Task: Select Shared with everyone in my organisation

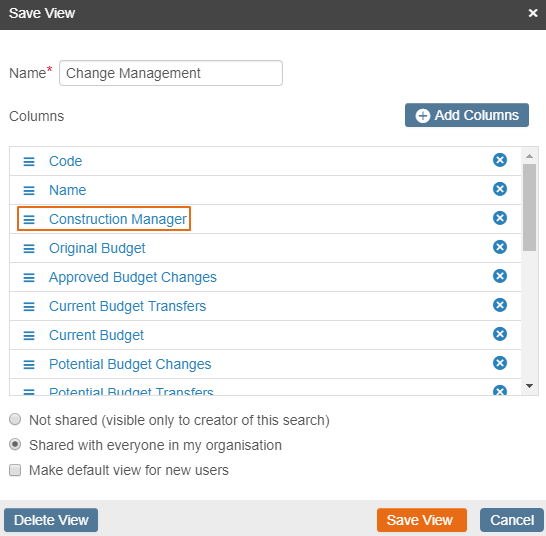Action: point(15,444)
